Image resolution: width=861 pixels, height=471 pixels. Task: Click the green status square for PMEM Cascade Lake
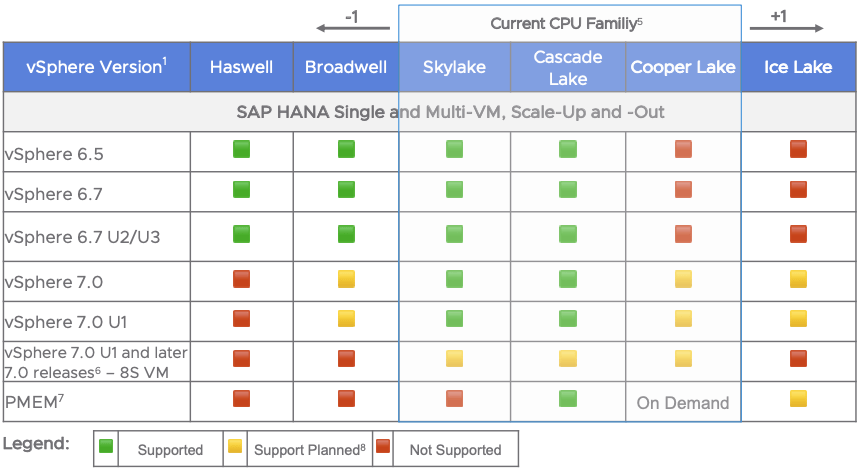click(x=568, y=399)
